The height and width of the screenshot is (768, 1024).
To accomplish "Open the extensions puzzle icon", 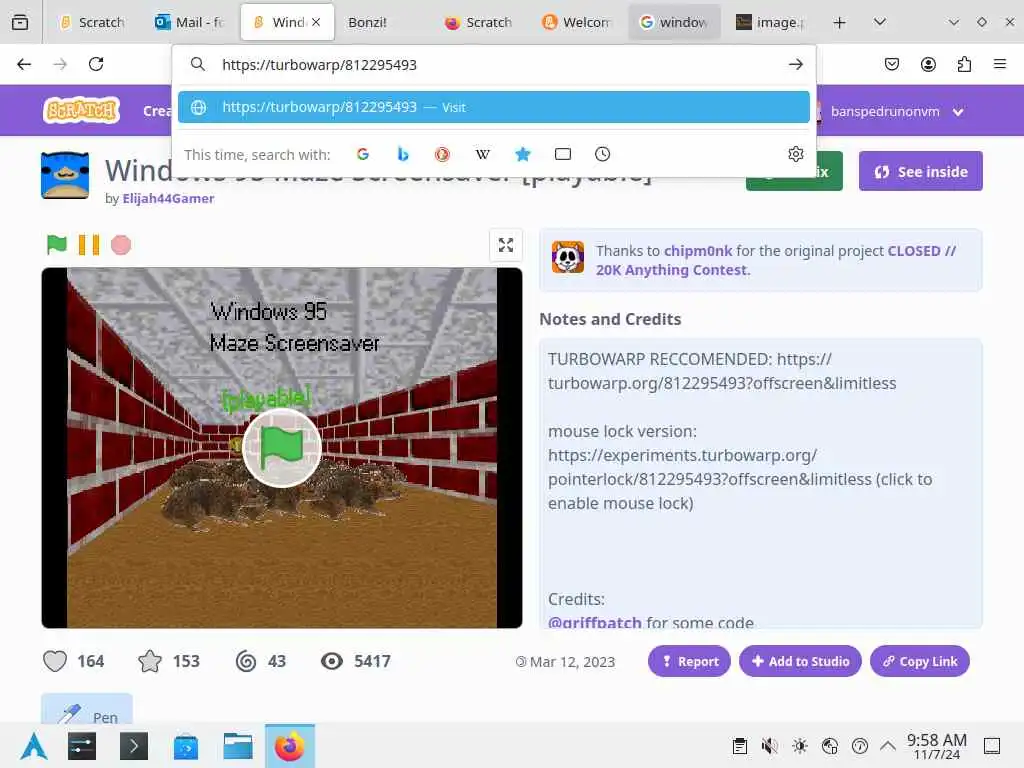I will click(964, 64).
